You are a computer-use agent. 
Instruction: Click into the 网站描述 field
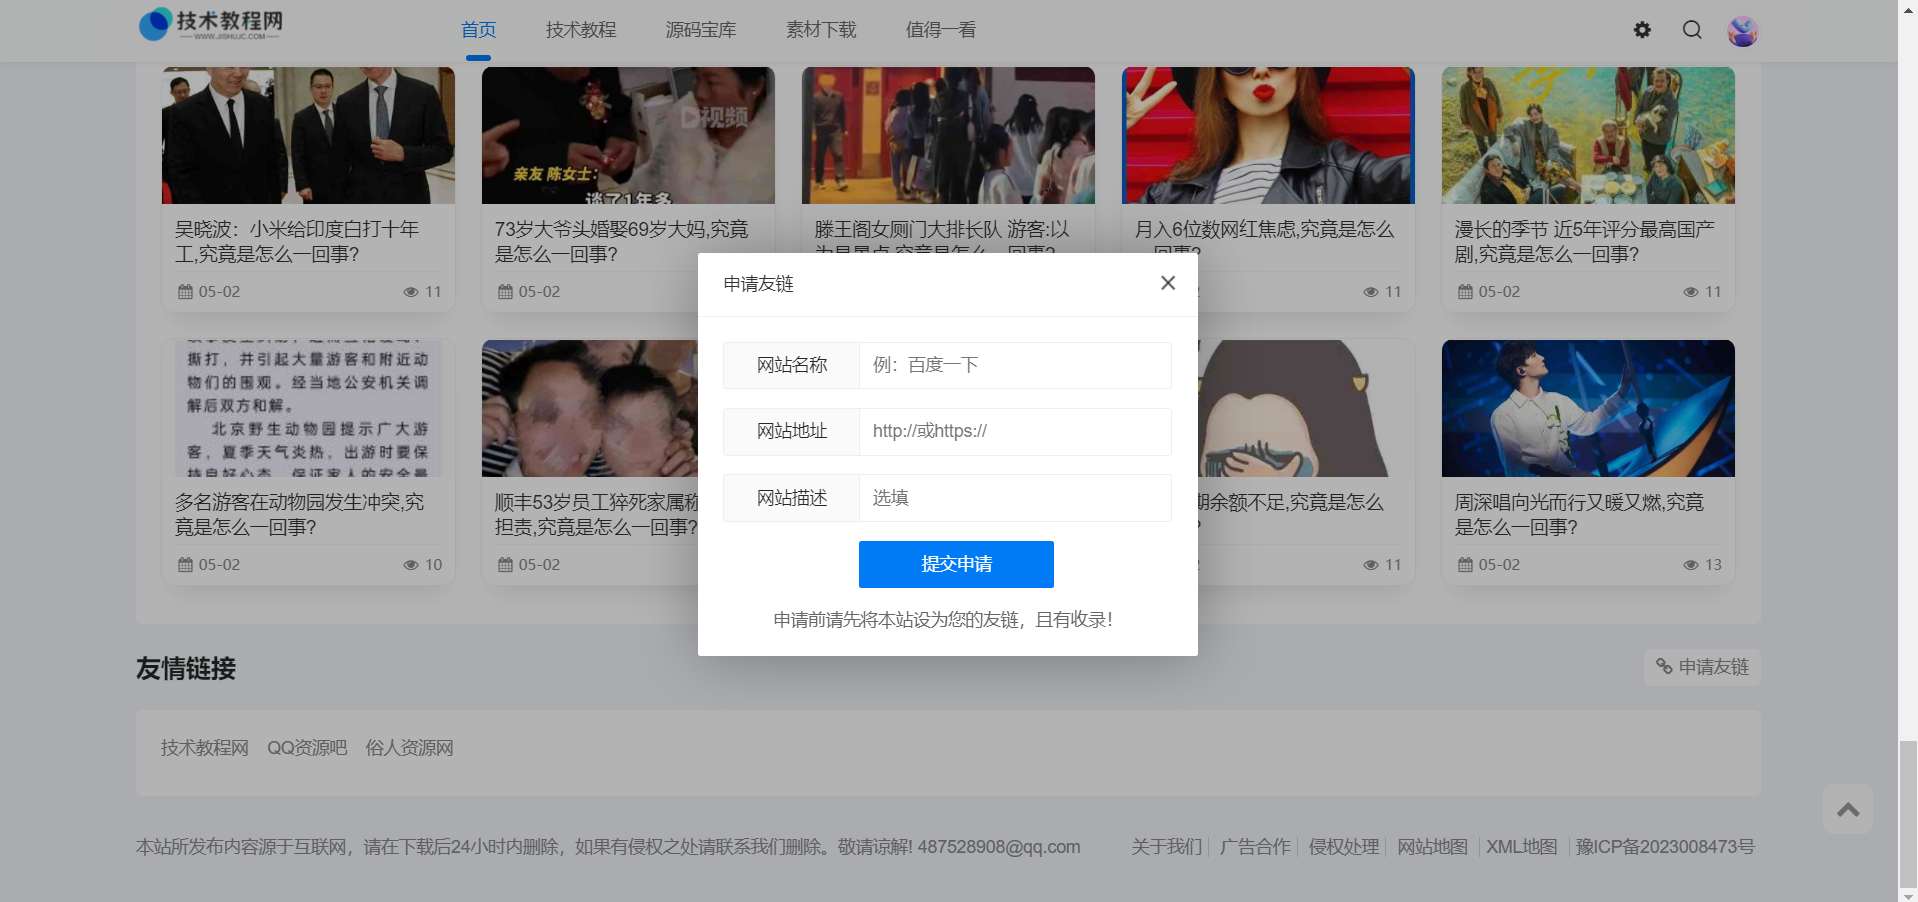click(x=1014, y=498)
